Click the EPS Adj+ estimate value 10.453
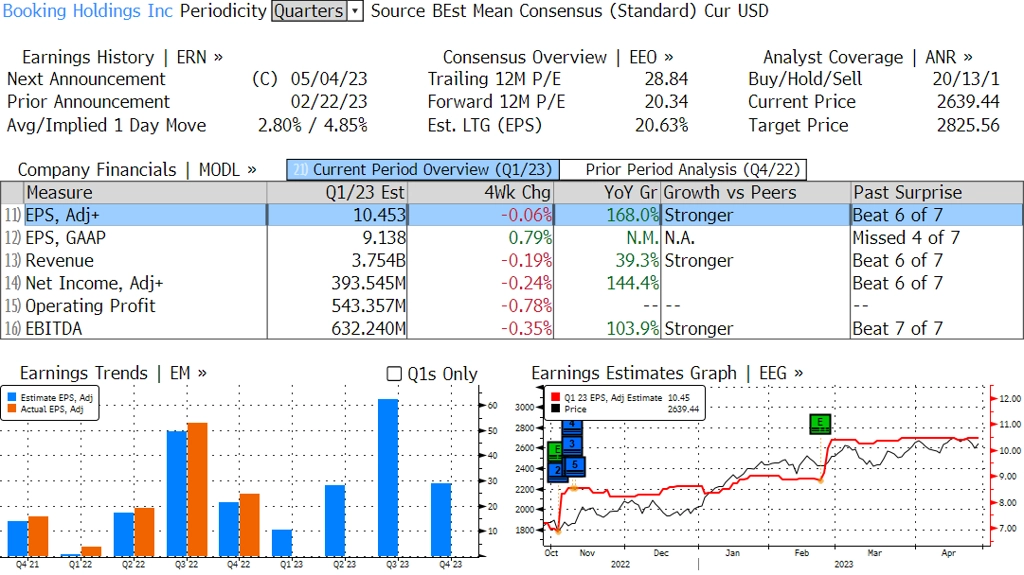The height and width of the screenshot is (575, 1024). 379,215
